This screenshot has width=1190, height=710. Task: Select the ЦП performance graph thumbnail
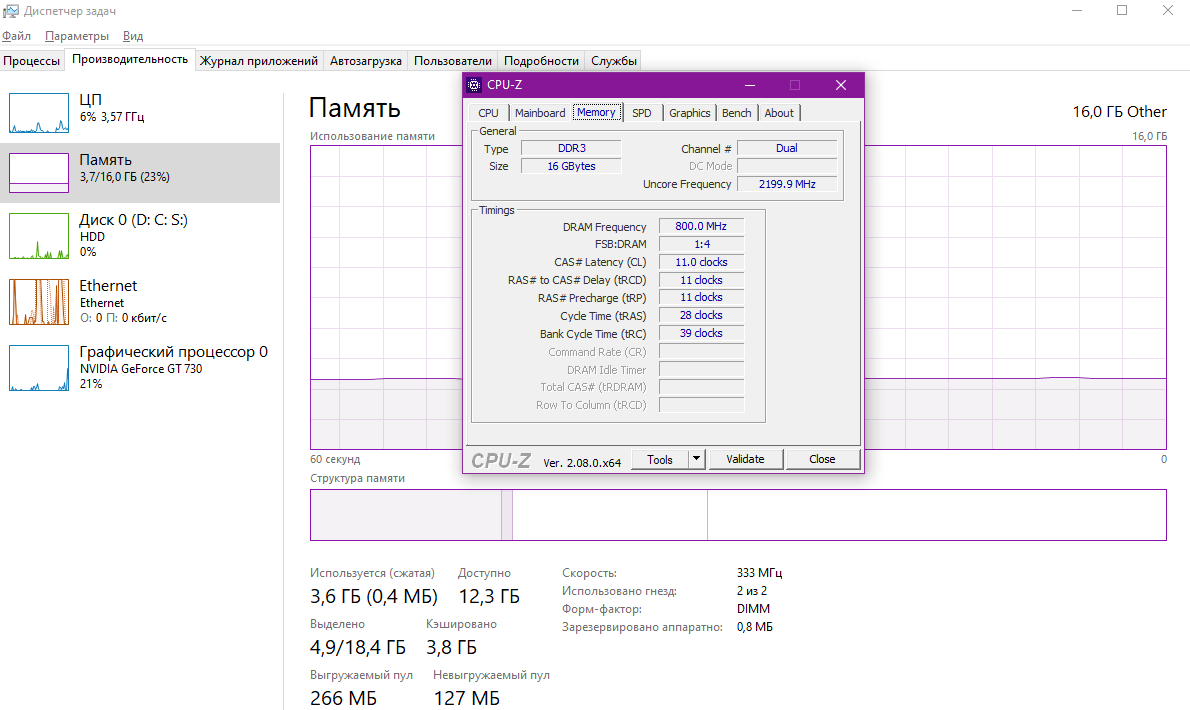click(39, 113)
